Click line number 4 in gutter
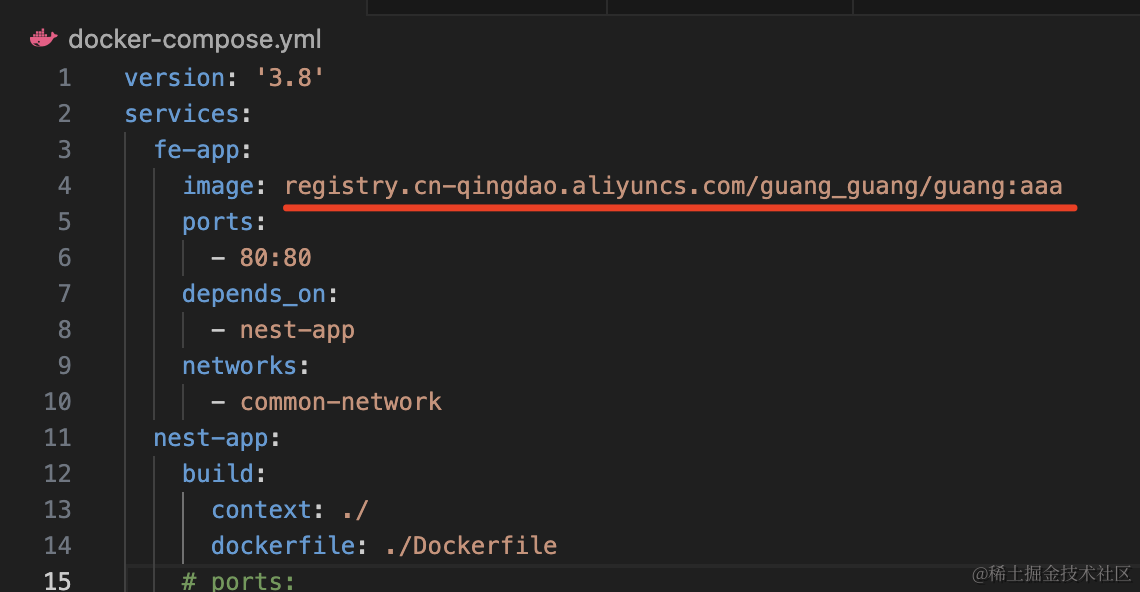1140x592 pixels. pos(65,185)
